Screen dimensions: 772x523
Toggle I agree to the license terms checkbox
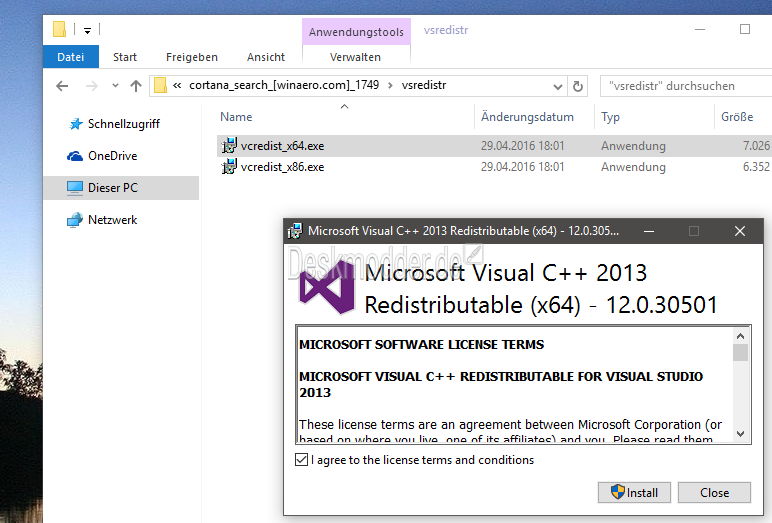point(301,459)
